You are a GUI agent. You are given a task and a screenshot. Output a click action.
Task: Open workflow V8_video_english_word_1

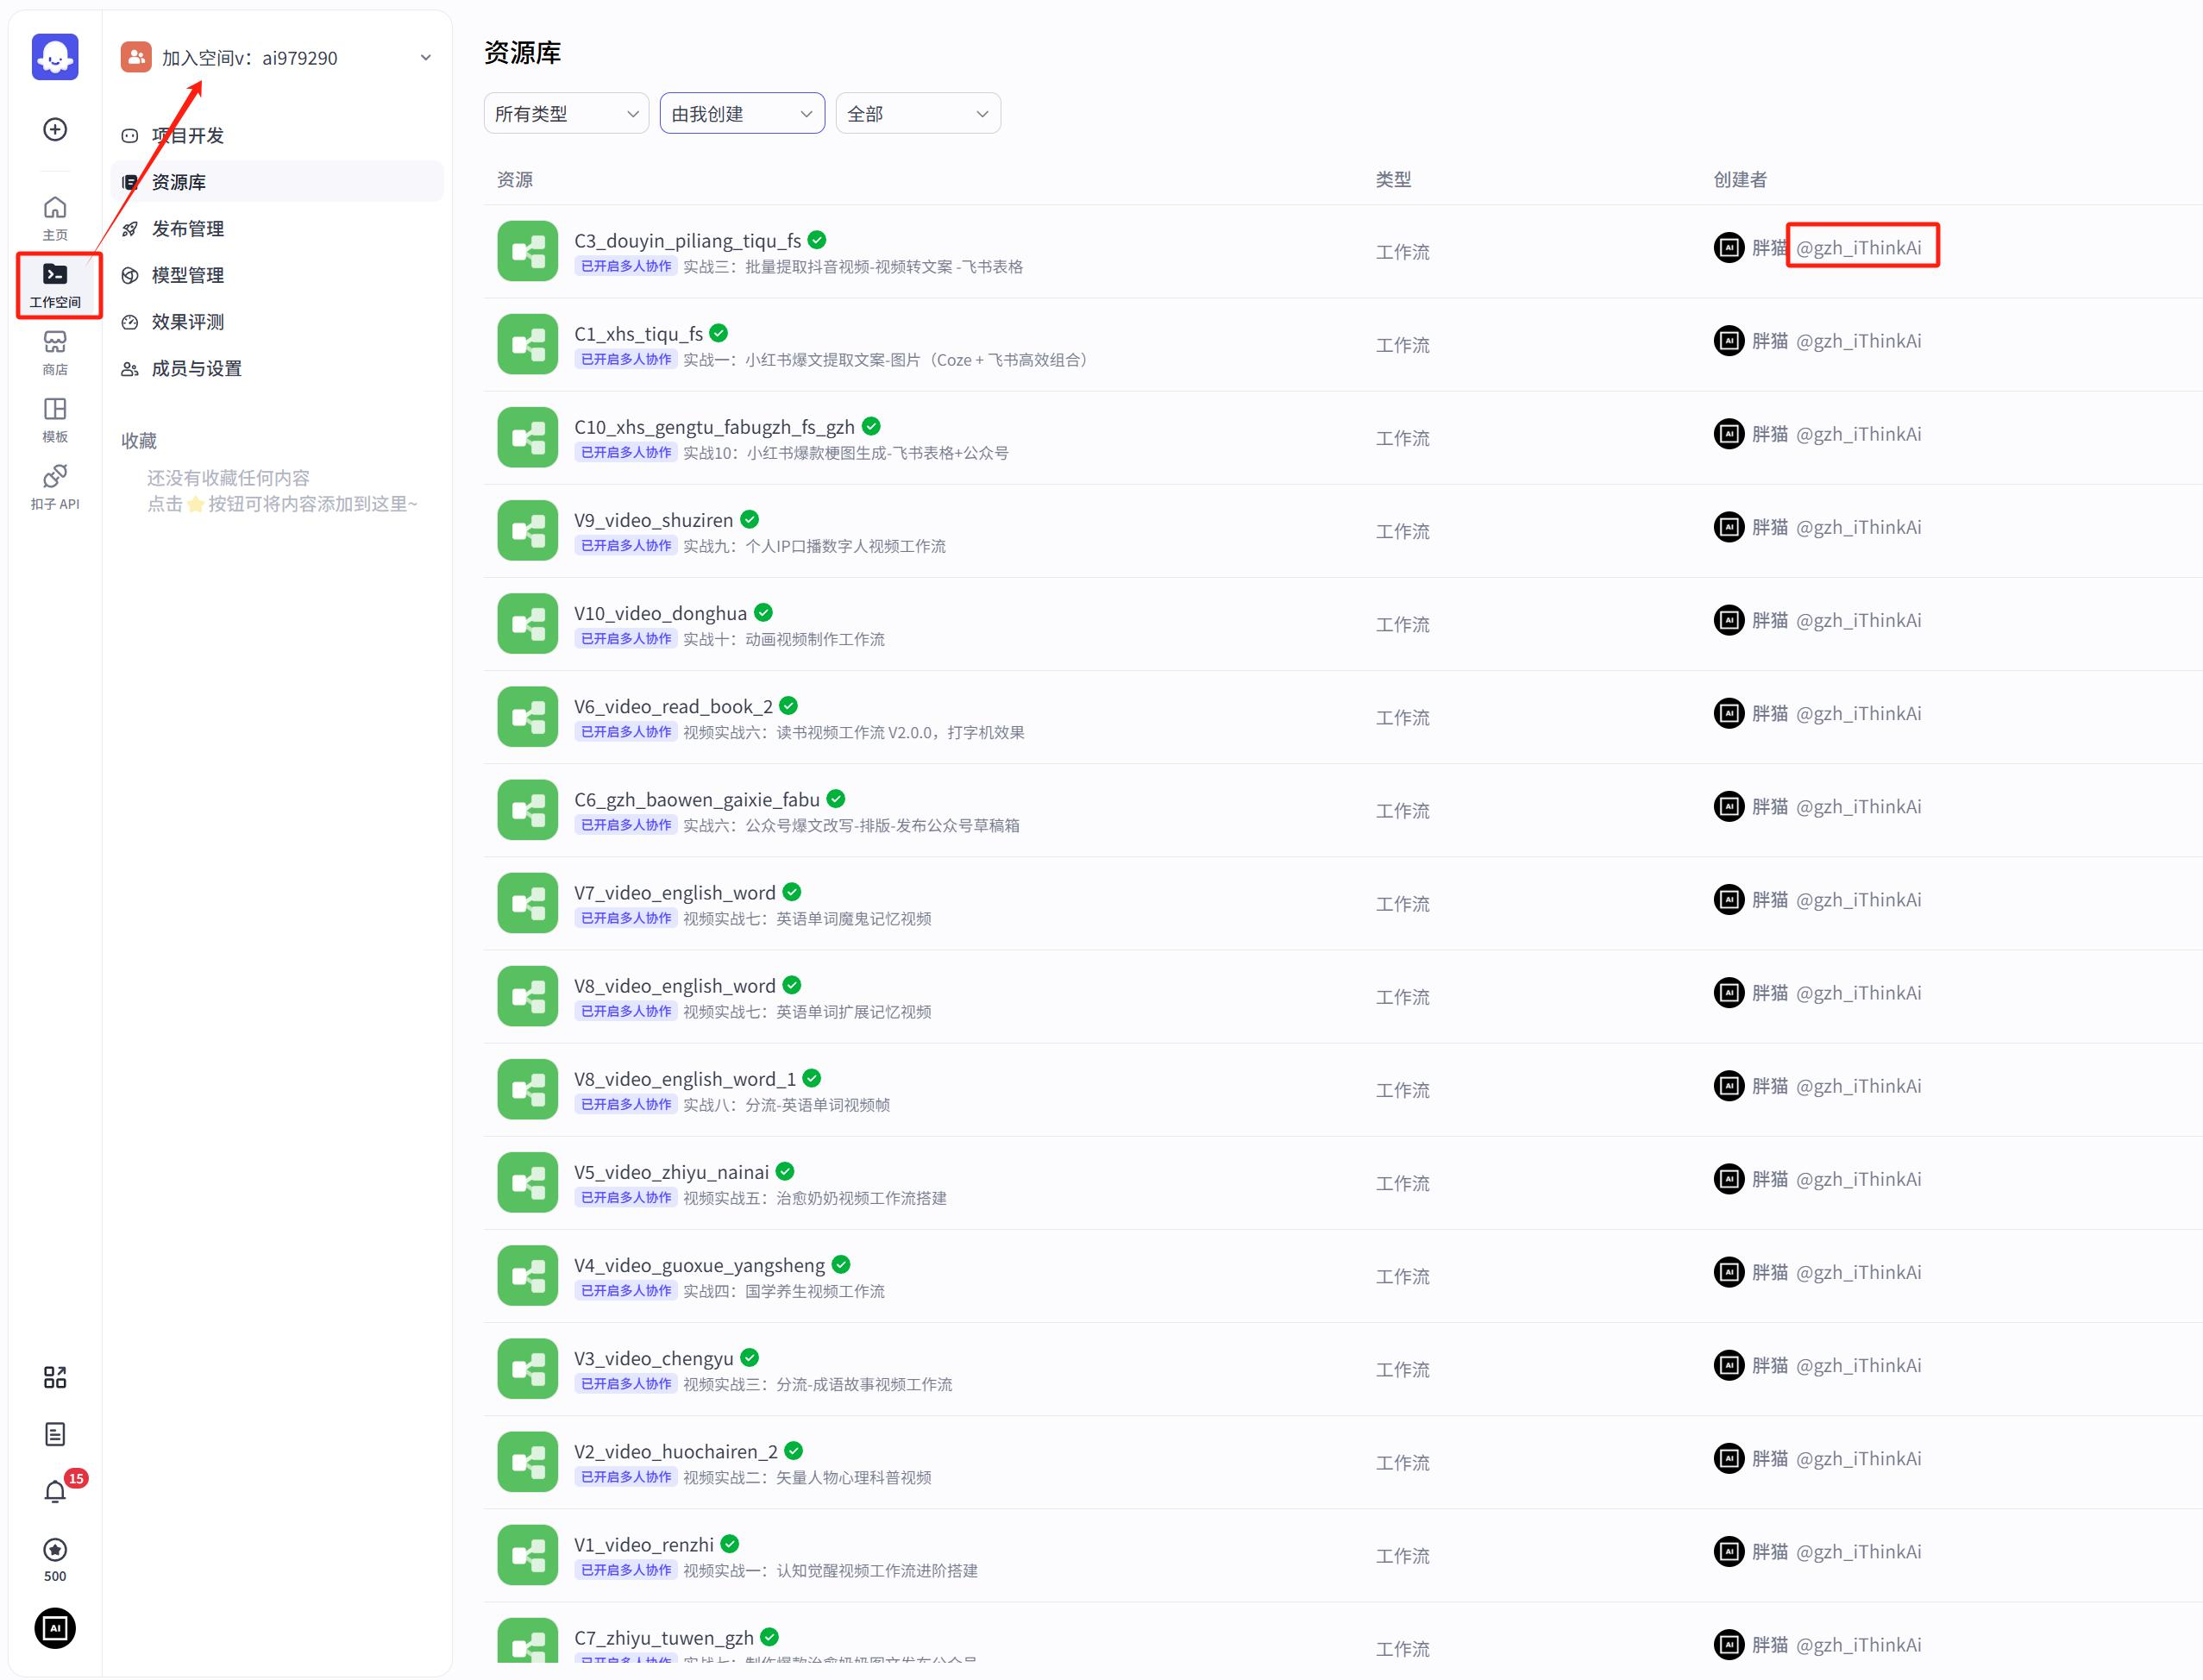pyautogui.click(x=685, y=1079)
